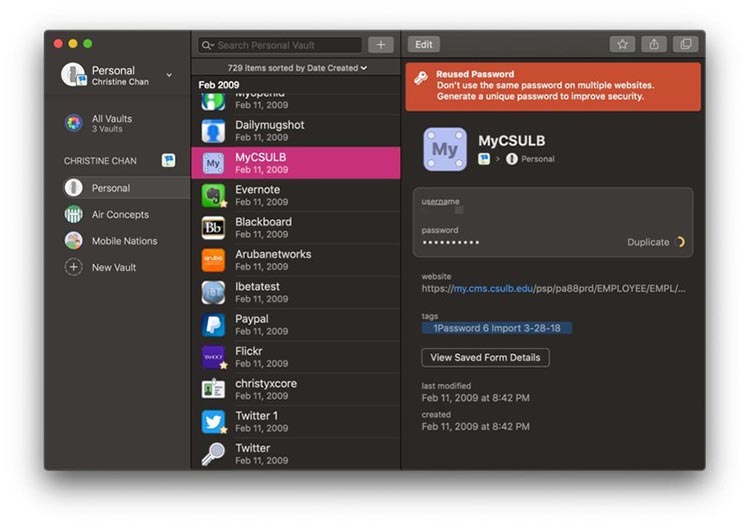This screenshot has width=750, height=527.
Task: Select the MyCSULB entry in list
Action: (296, 163)
